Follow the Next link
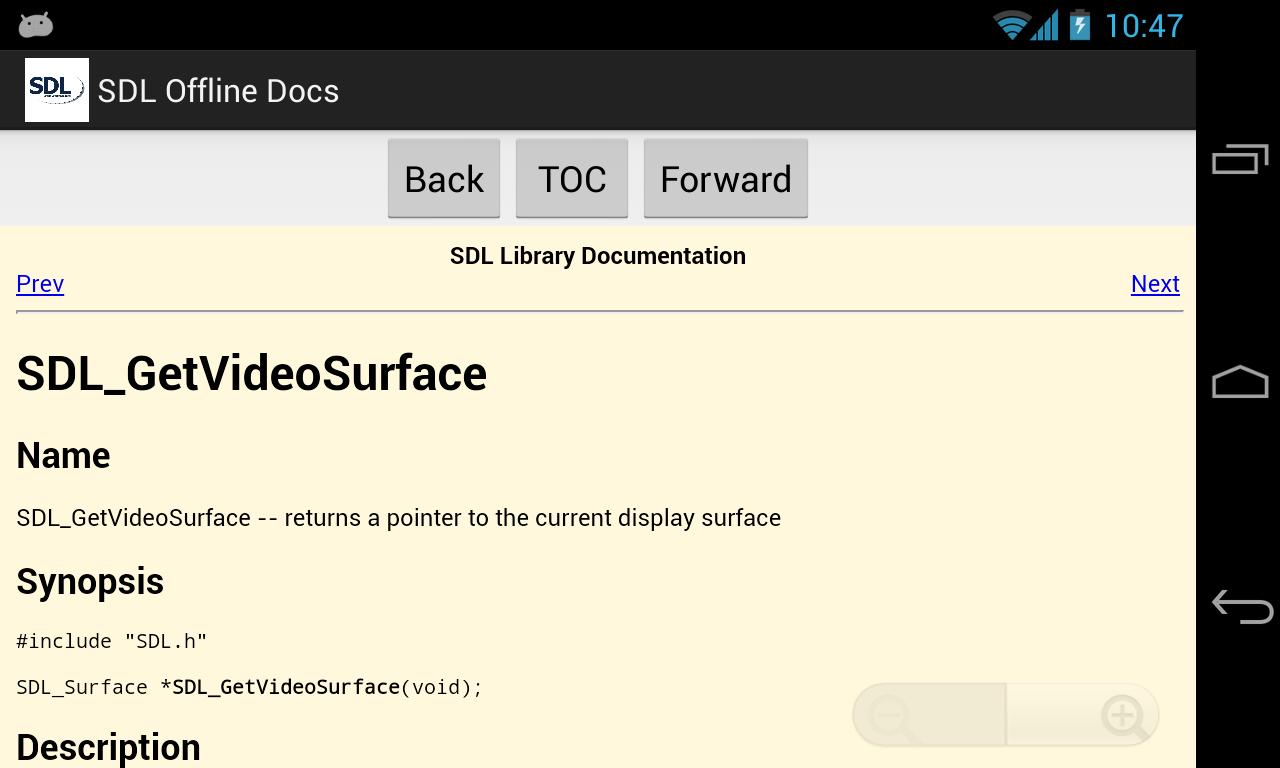The image size is (1280, 768). point(1154,284)
